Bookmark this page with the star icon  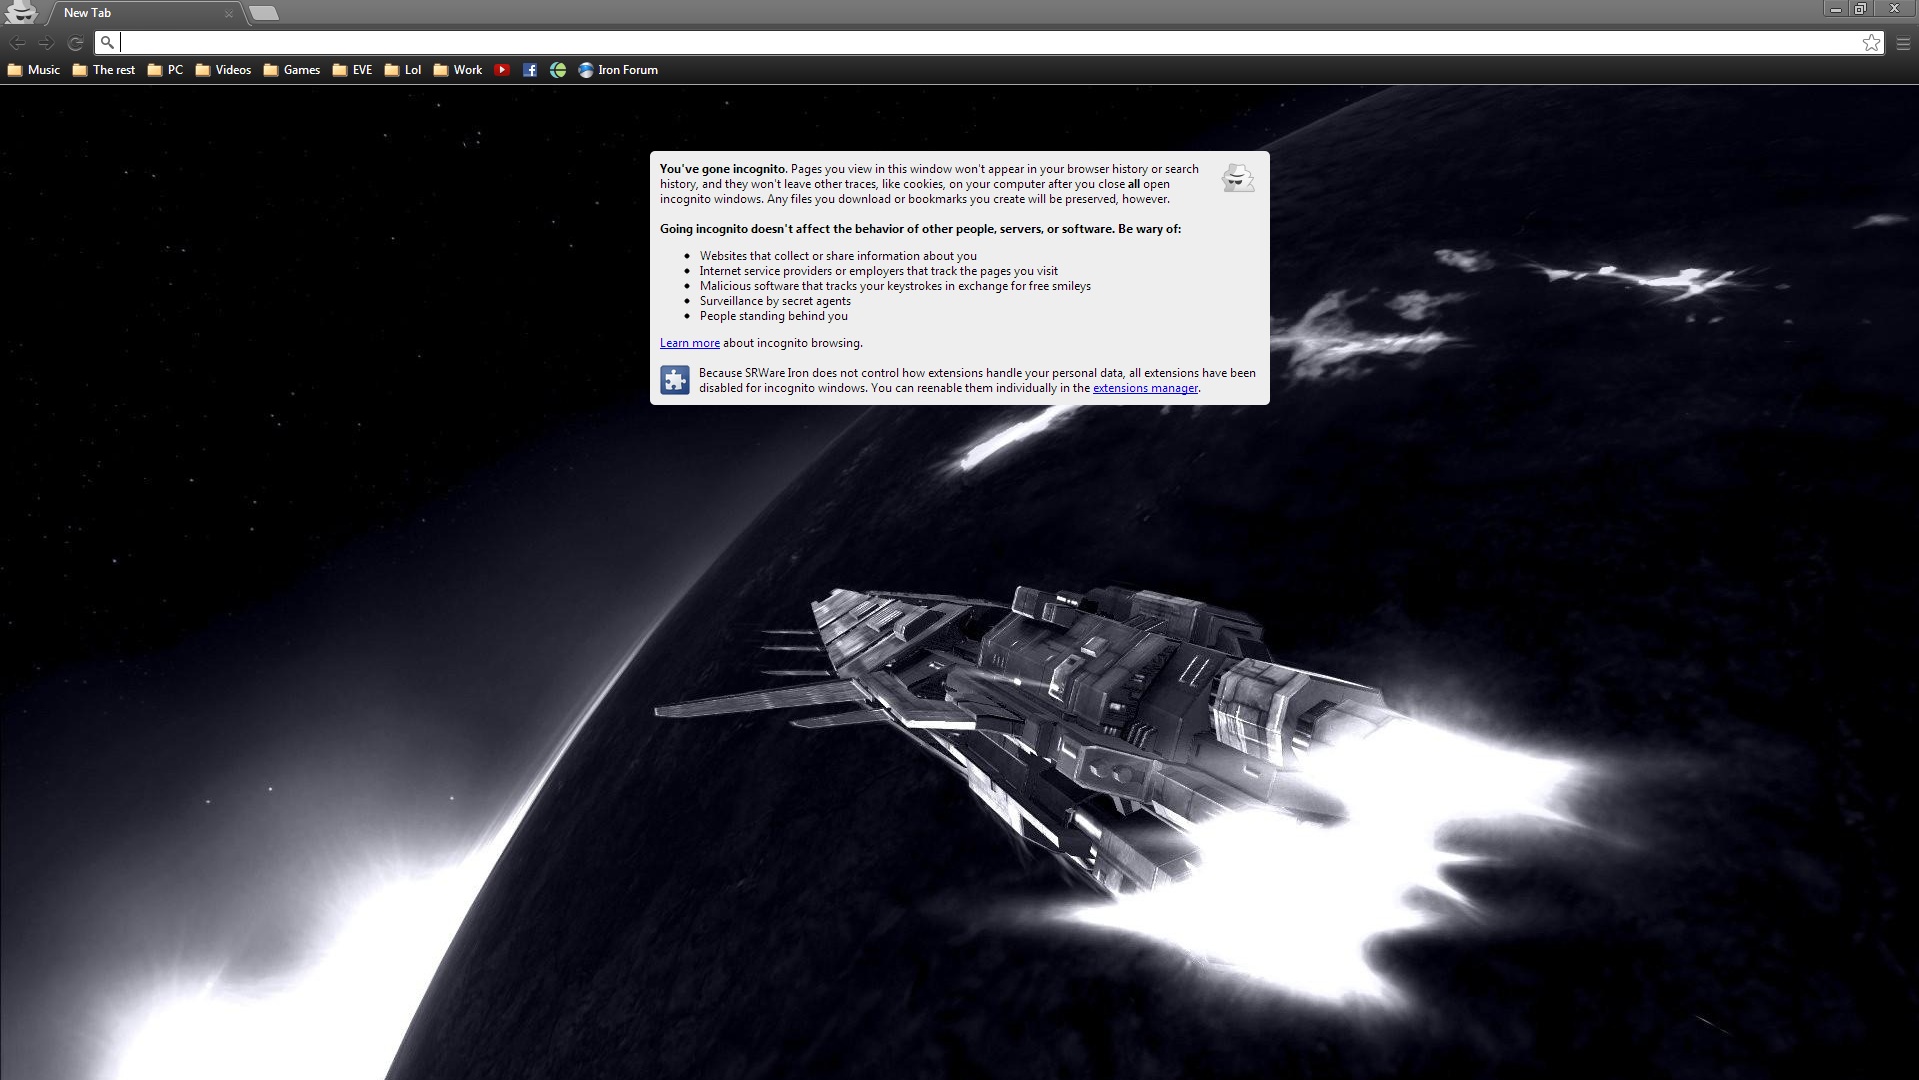click(x=1871, y=42)
